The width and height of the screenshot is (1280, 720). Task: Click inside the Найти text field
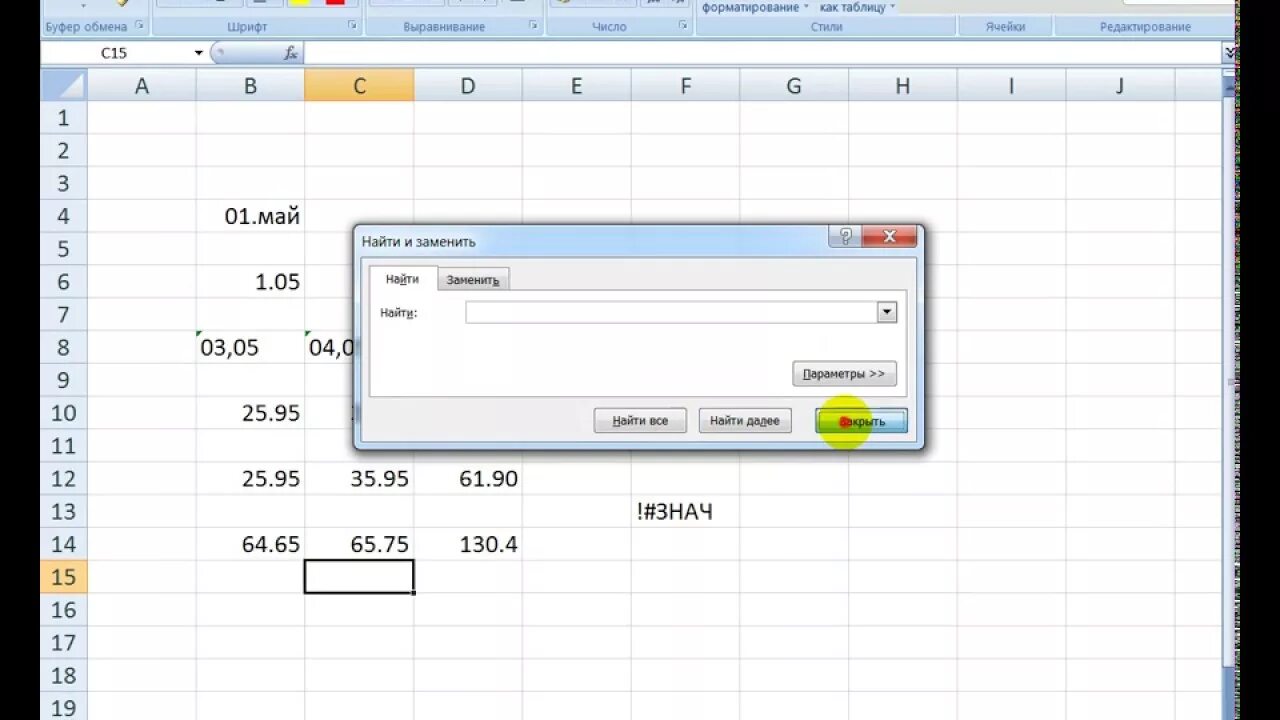click(671, 313)
